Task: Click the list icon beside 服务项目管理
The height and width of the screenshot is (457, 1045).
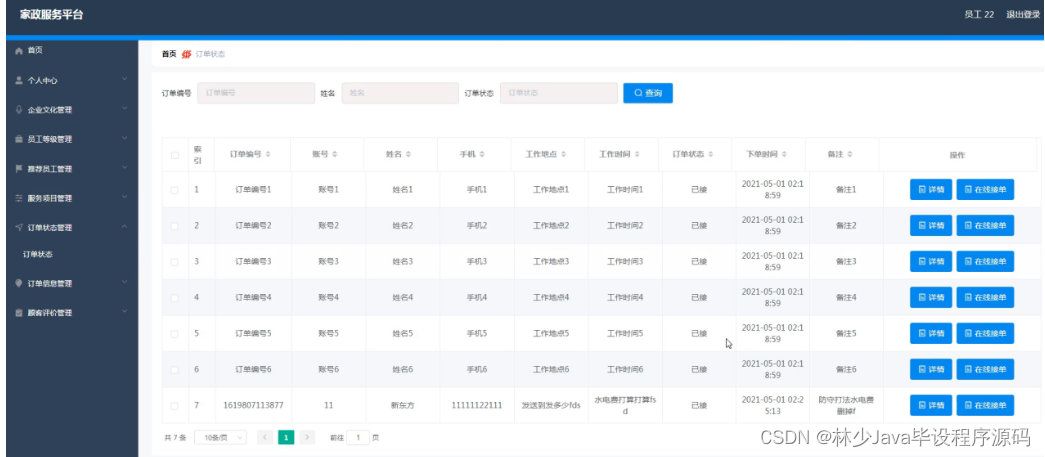Action: [19, 198]
